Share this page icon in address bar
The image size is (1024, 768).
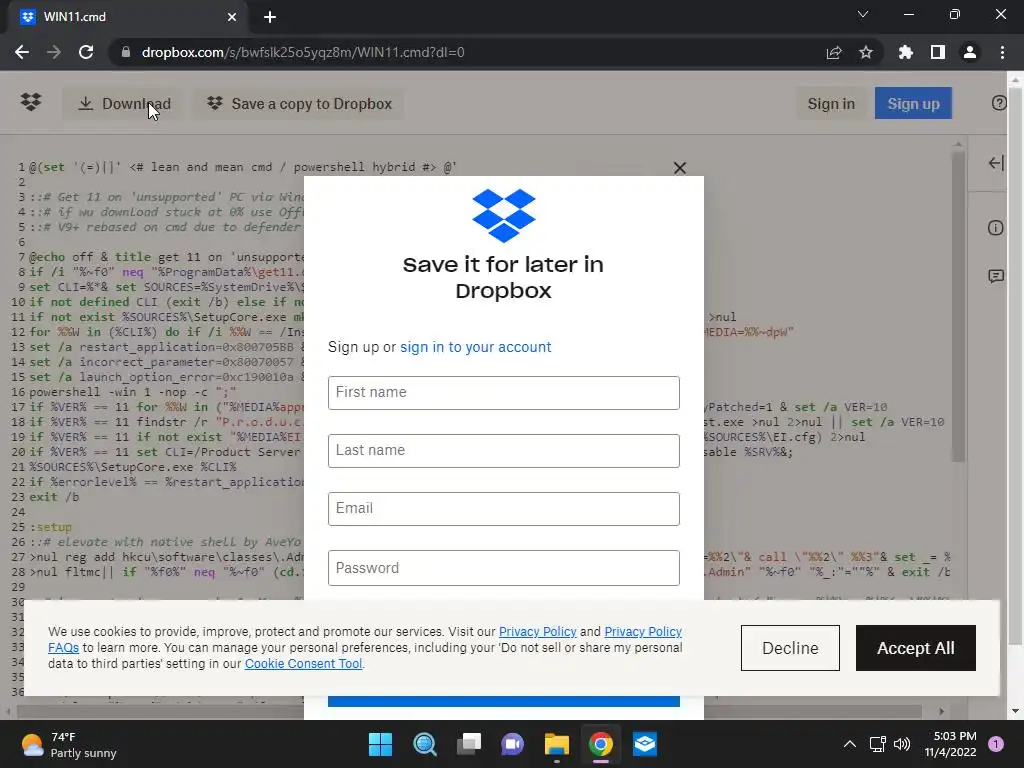(x=834, y=52)
